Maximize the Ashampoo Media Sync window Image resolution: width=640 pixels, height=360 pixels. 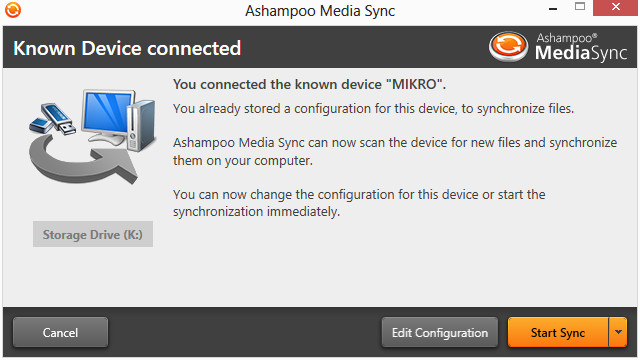tap(580, 7)
